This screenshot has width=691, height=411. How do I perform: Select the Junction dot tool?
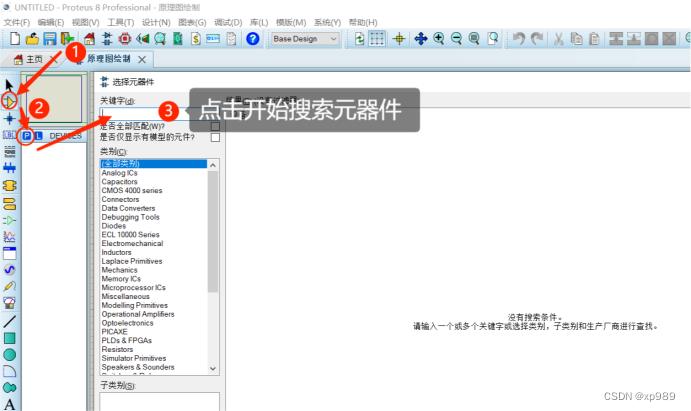pos(9,118)
